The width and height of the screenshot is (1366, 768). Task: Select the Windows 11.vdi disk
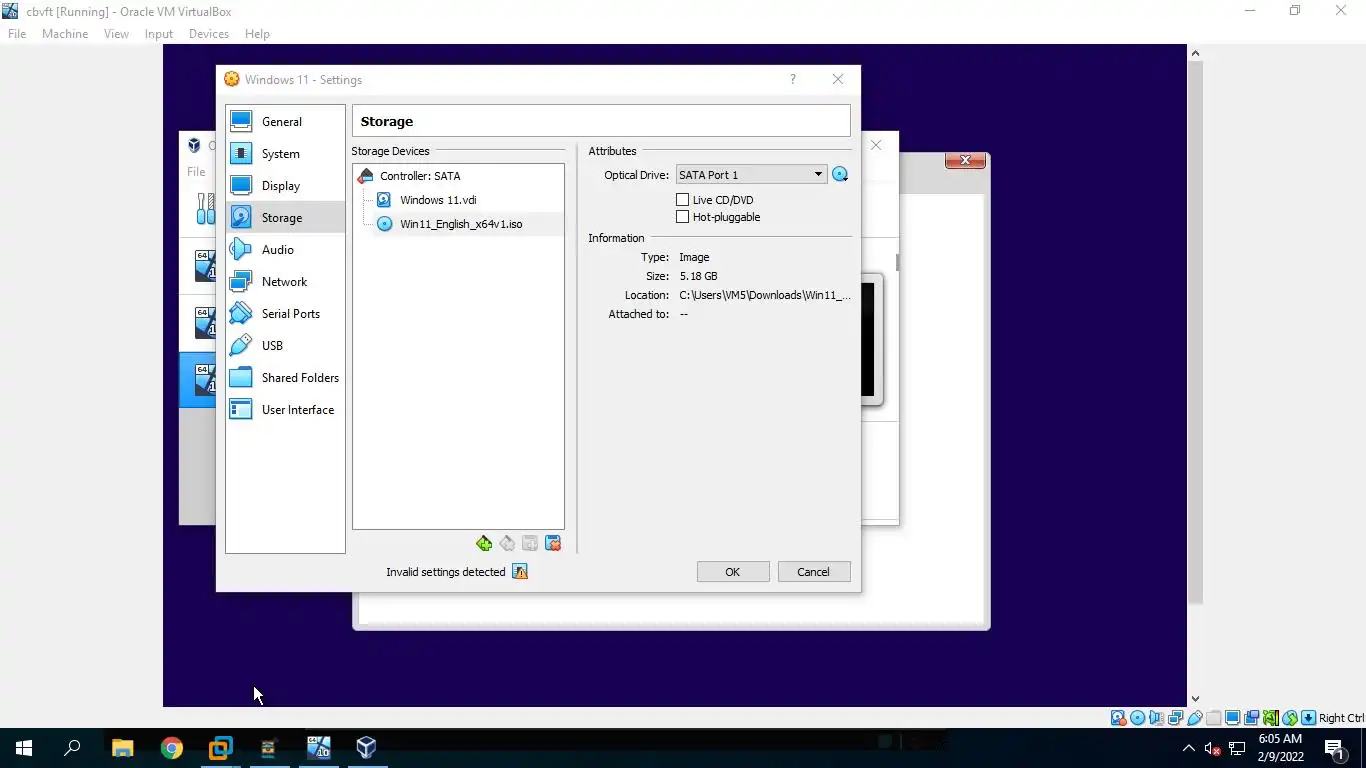coord(438,200)
